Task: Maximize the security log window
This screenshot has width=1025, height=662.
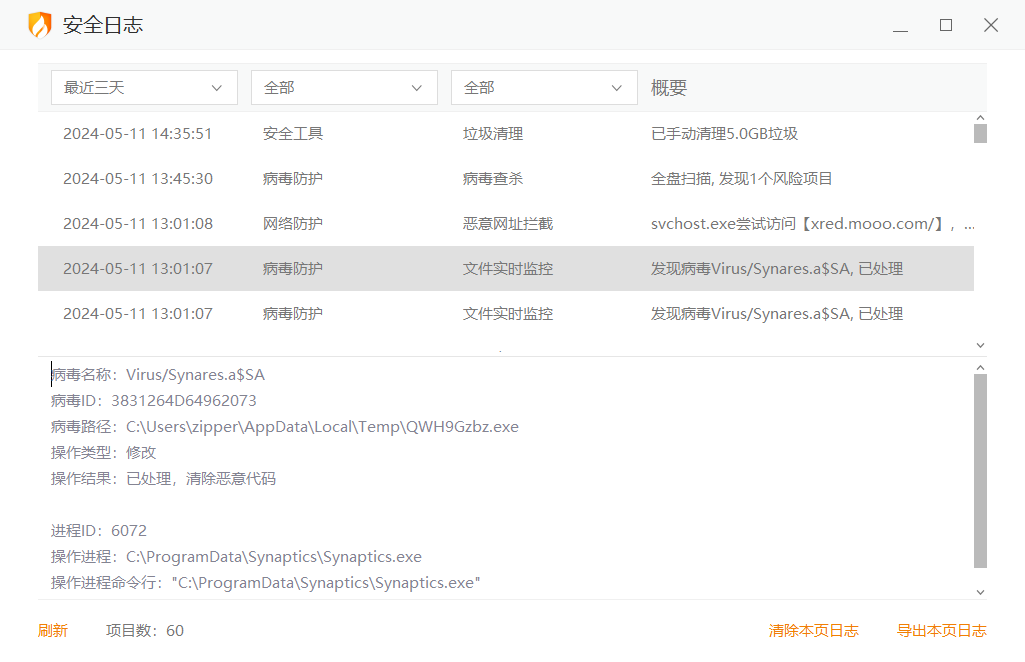Action: [x=946, y=26]
